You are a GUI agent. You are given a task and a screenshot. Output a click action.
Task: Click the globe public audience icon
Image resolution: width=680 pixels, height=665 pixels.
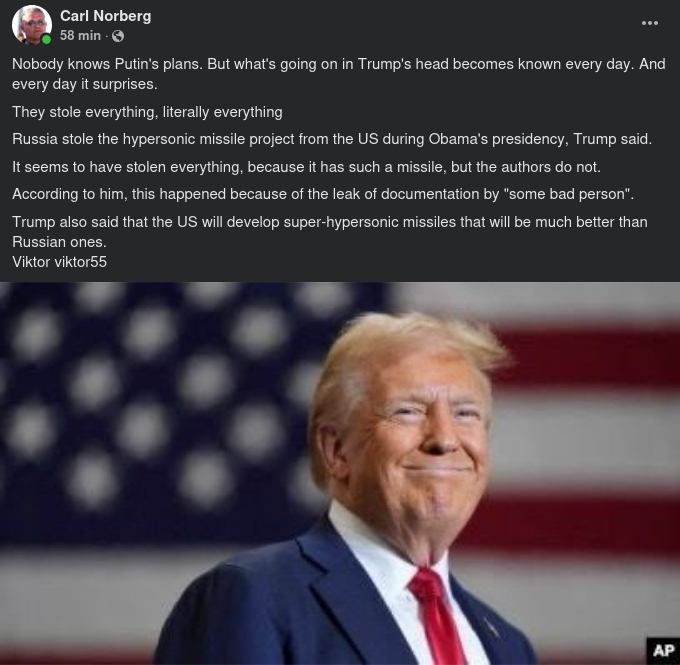(118, 36)
